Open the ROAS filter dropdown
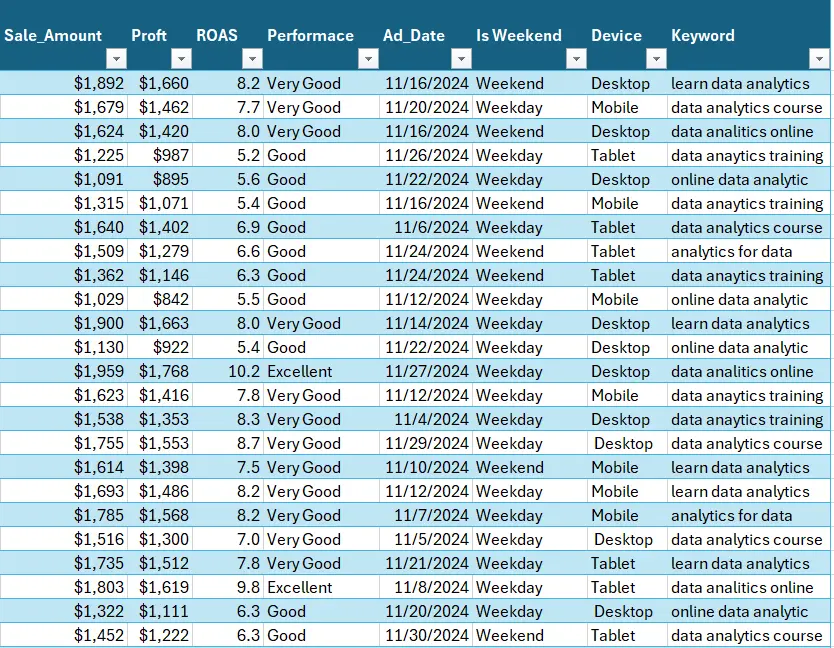Screen dimensions: 834x648 pos(252,58)
